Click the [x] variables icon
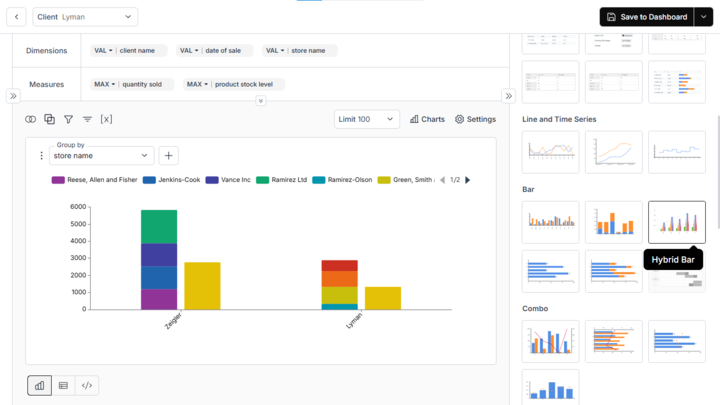Image resolution: width=720 pixels, height=405 pixels. (106, 119)
